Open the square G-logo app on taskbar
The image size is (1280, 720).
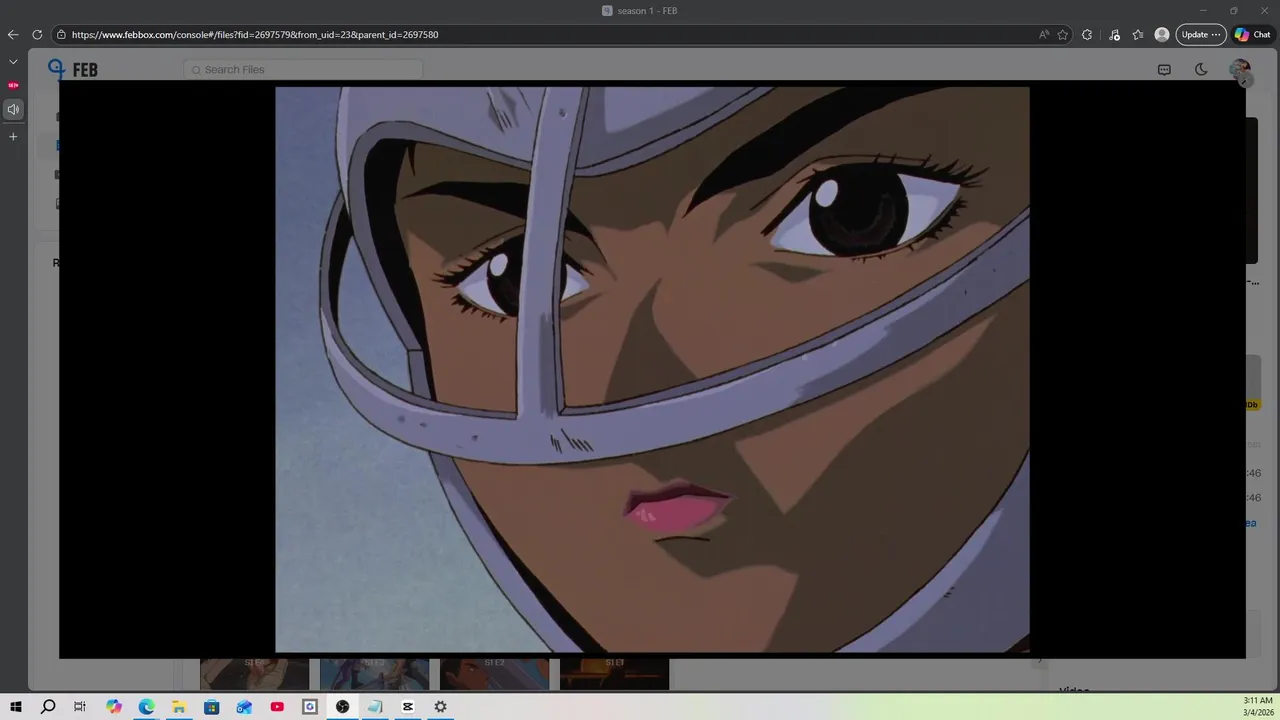click(310, 706)
